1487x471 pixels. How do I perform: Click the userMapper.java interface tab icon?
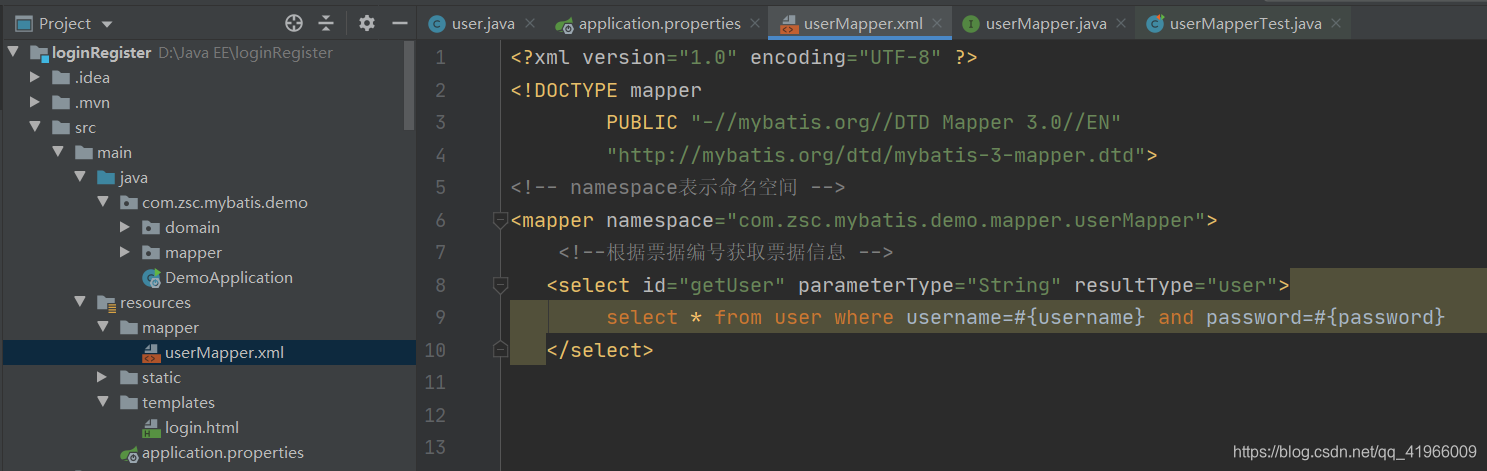click(x=970, y=24)
